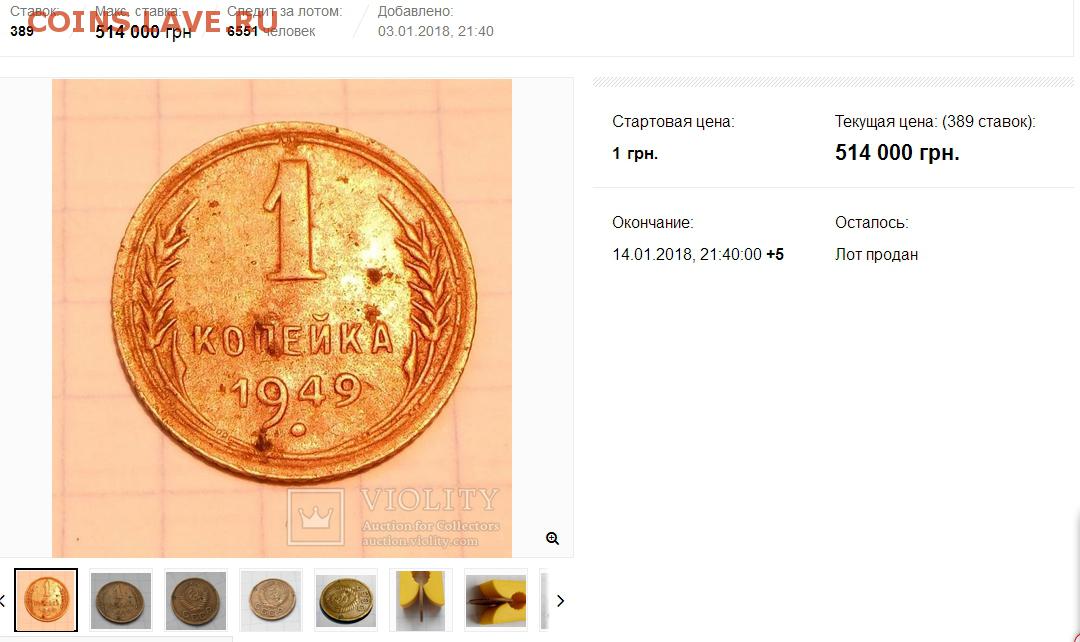Viewport: 1080px width, 642px height.
Task: Select the first orange coin thumbnail
Action: pyautogui.click(x=46, y=600)
